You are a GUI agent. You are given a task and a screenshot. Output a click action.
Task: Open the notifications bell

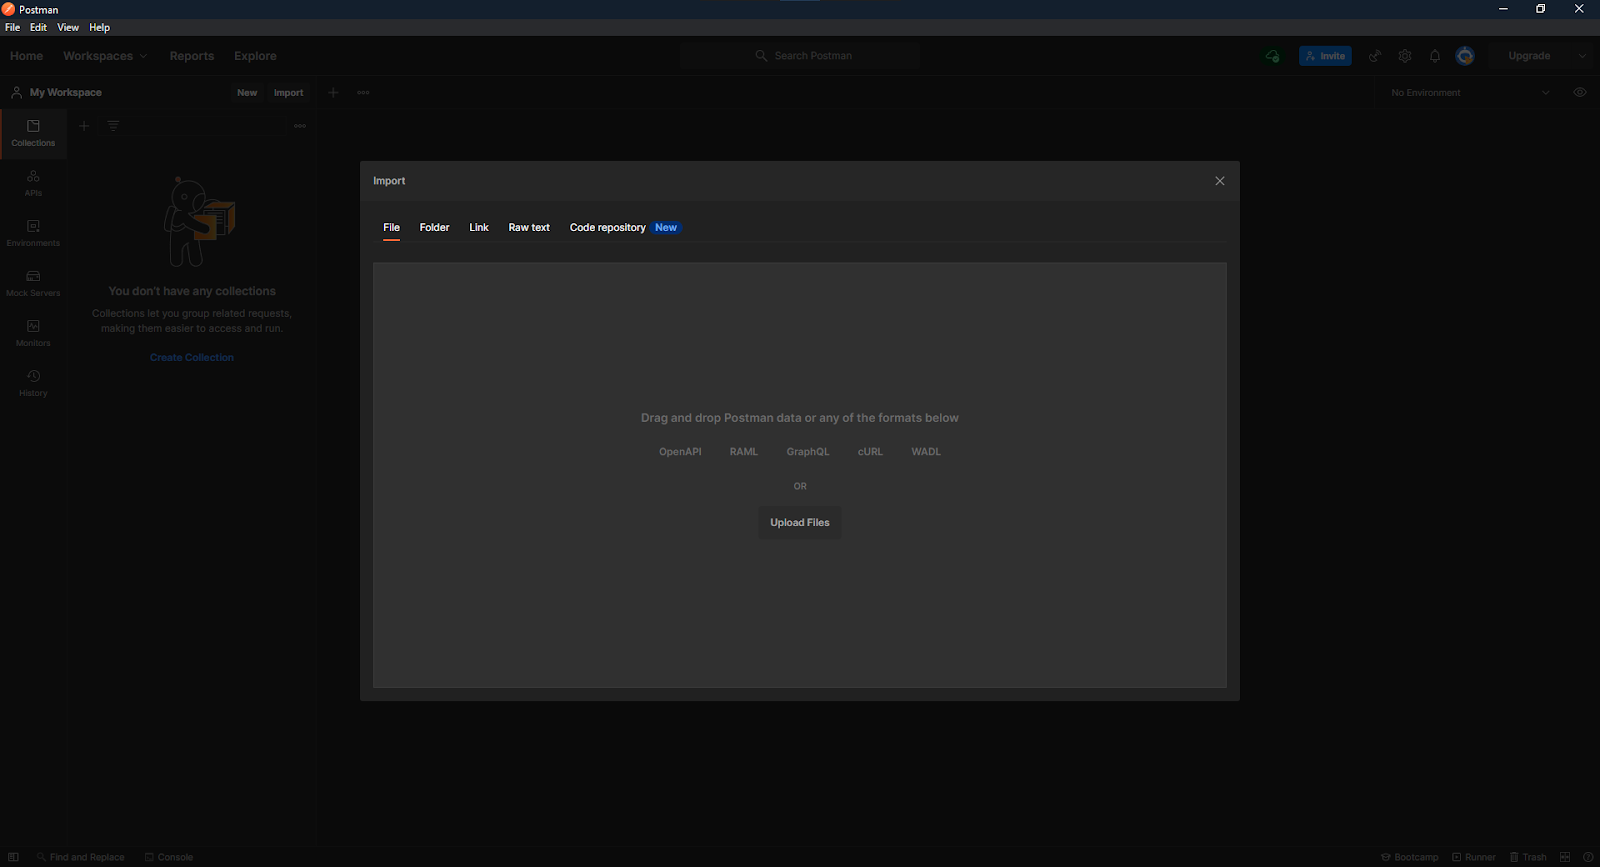pyautogui.click(x=1435, y=56)
